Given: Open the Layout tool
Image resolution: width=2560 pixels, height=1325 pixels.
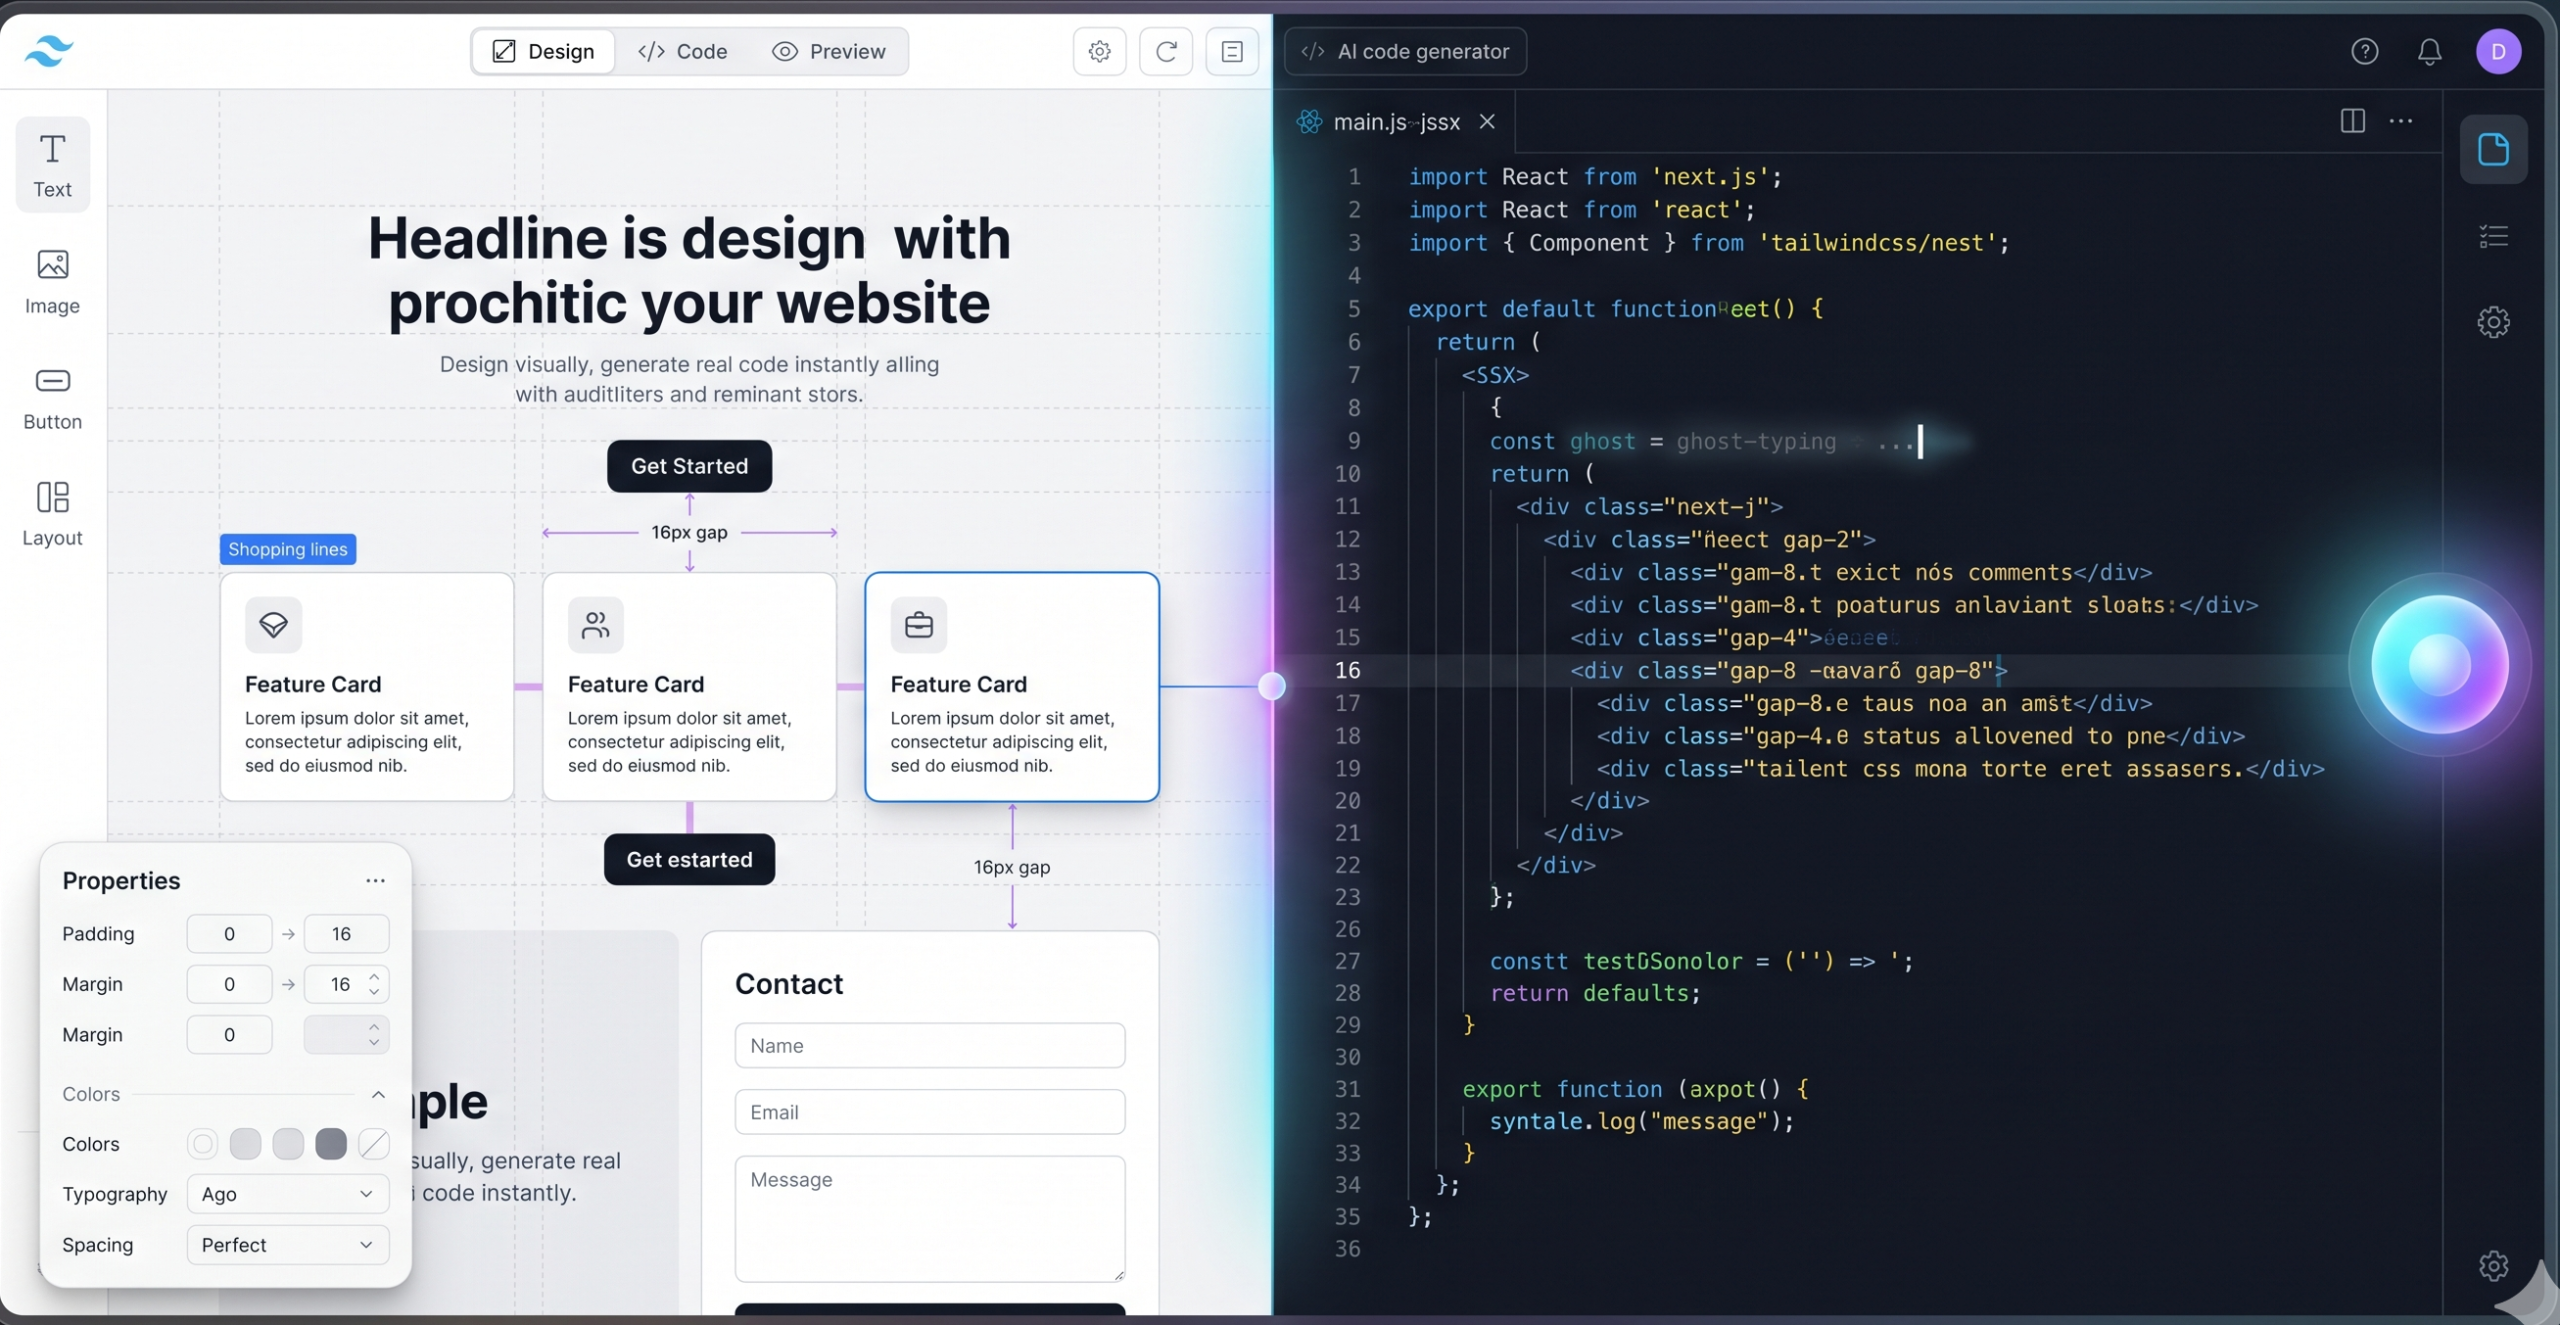Looking at the screenshot, I should [x=52, y=514].
